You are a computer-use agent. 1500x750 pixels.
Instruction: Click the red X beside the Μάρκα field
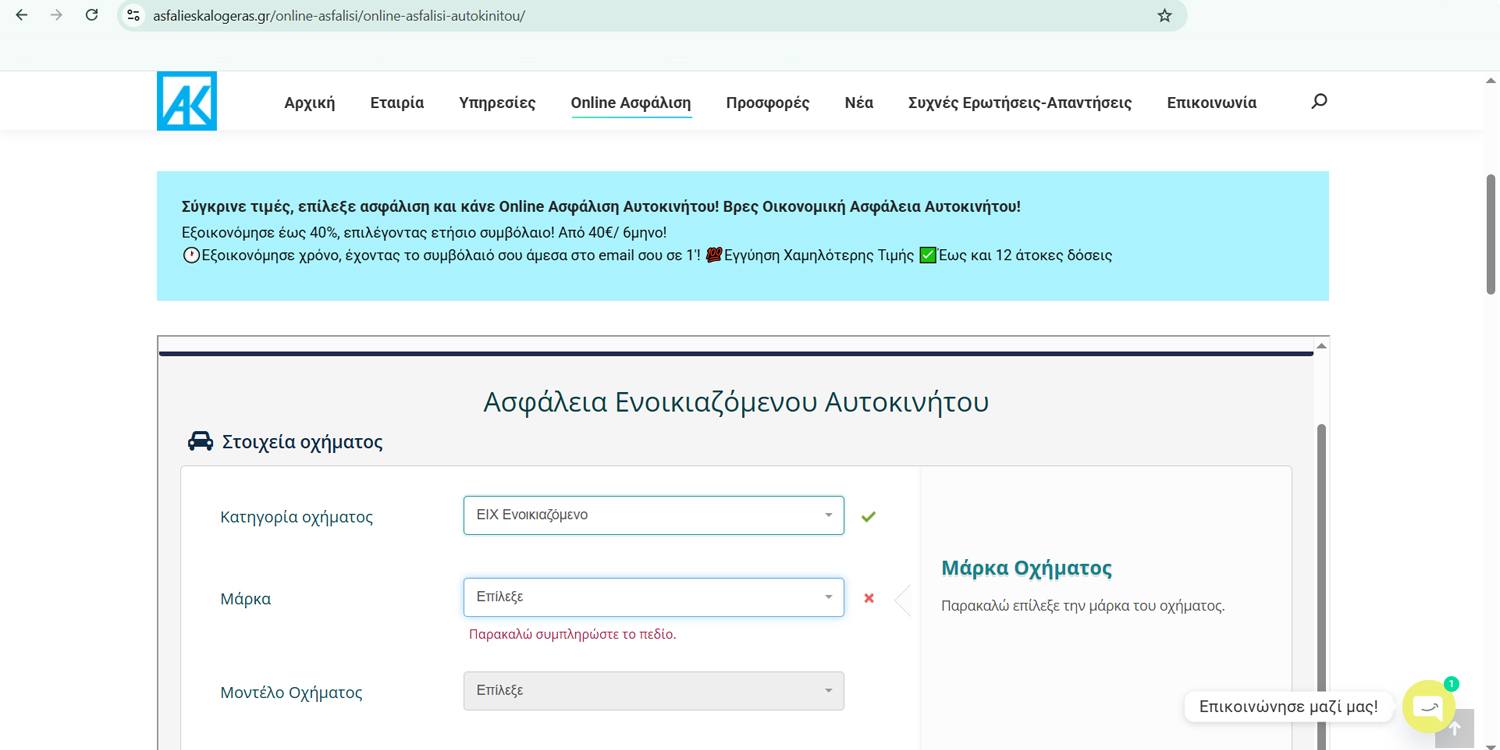(868, 598)
